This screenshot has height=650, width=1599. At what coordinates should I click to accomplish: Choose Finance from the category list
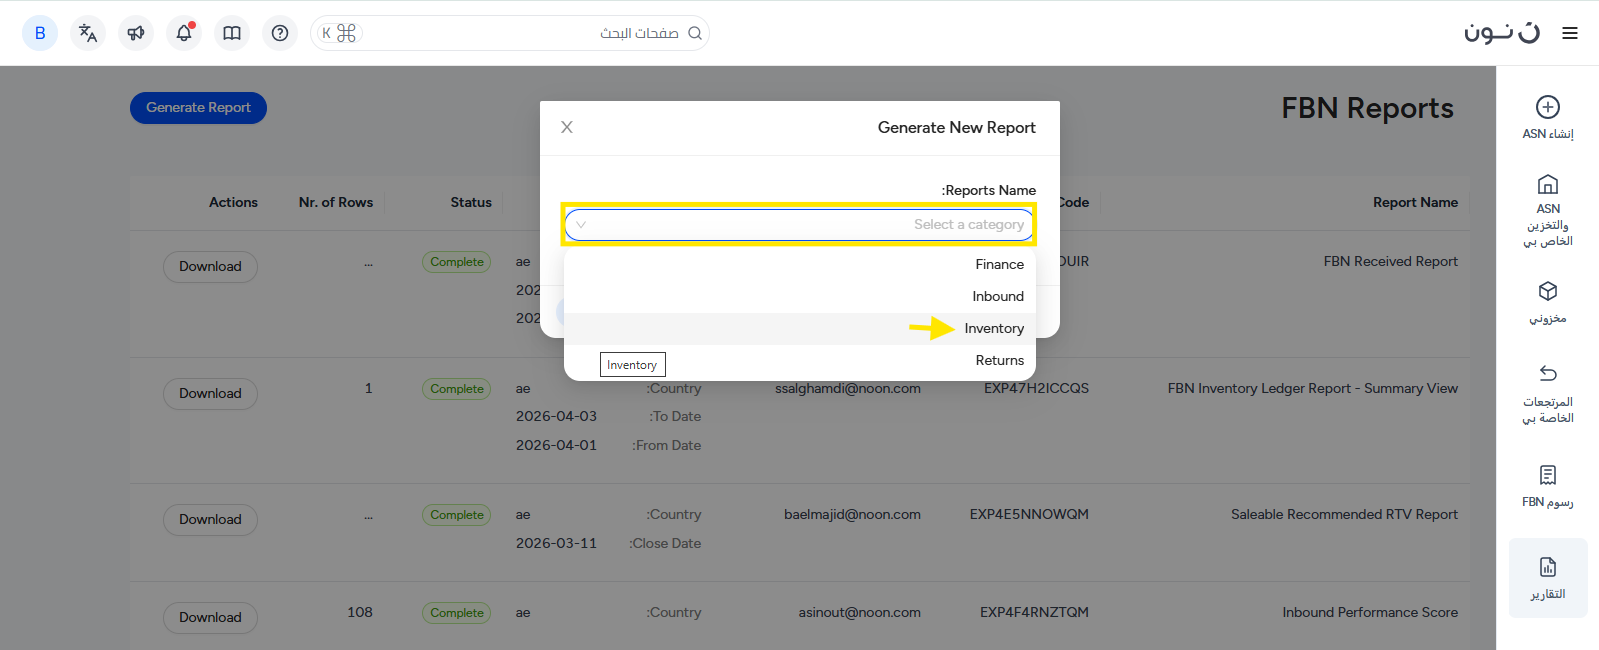(x=999, y=264)
